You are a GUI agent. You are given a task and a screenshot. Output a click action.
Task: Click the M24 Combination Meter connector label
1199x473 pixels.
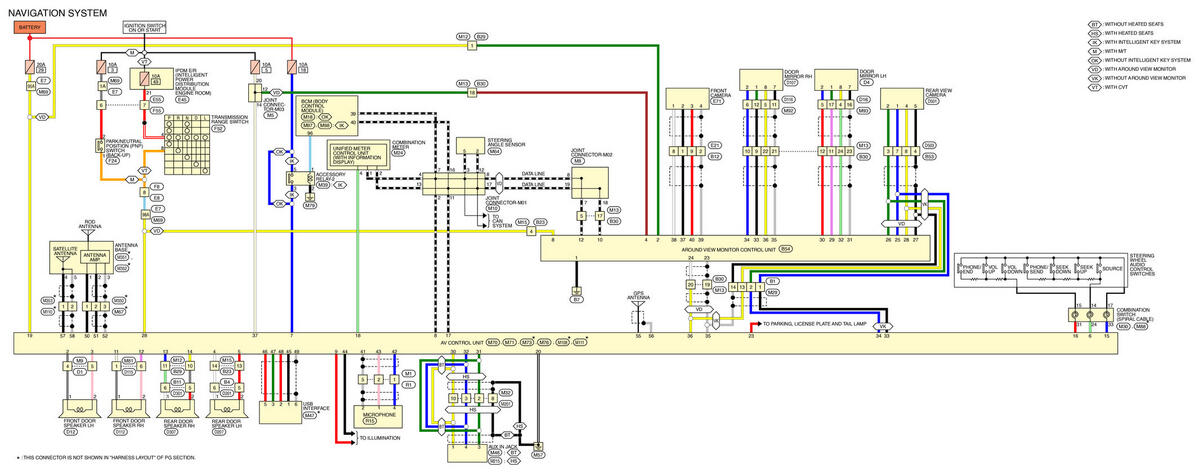(398, 152)
